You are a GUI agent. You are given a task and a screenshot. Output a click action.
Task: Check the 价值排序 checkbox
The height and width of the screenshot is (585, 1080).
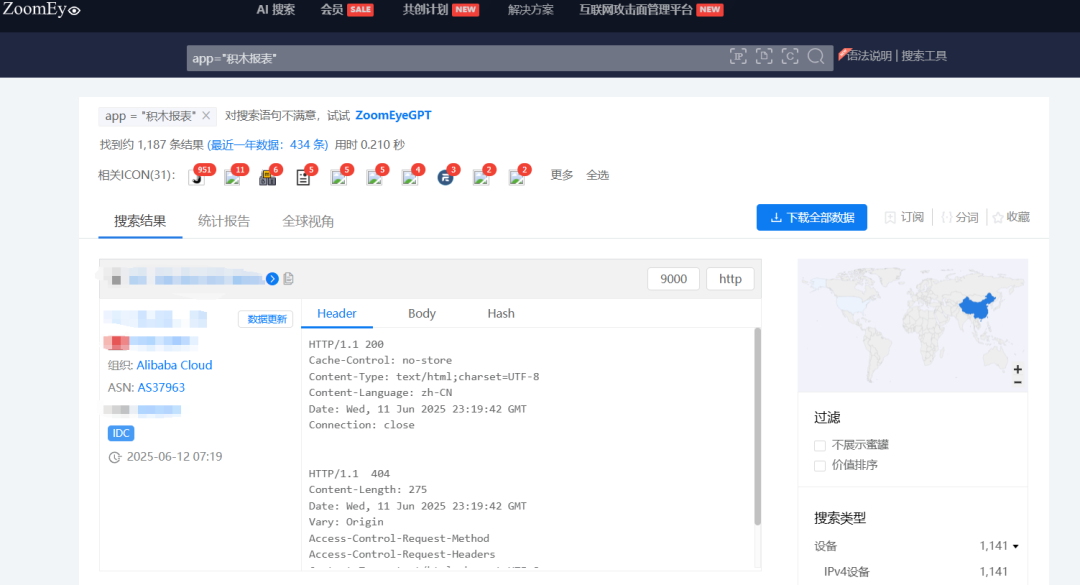pos(820,466)
